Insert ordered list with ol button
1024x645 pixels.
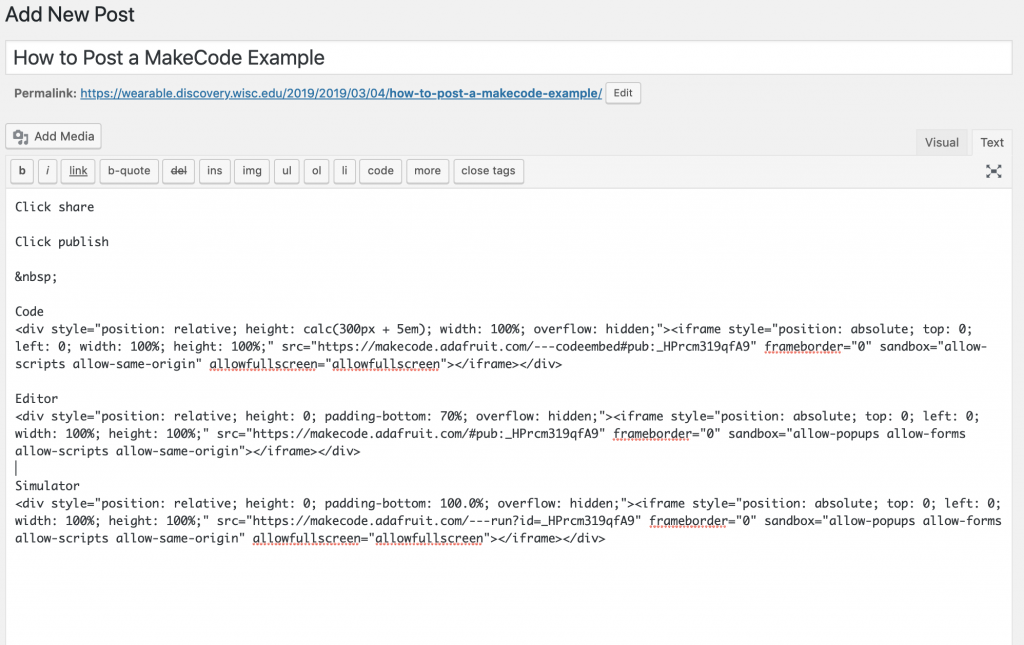tap(316, 171)
